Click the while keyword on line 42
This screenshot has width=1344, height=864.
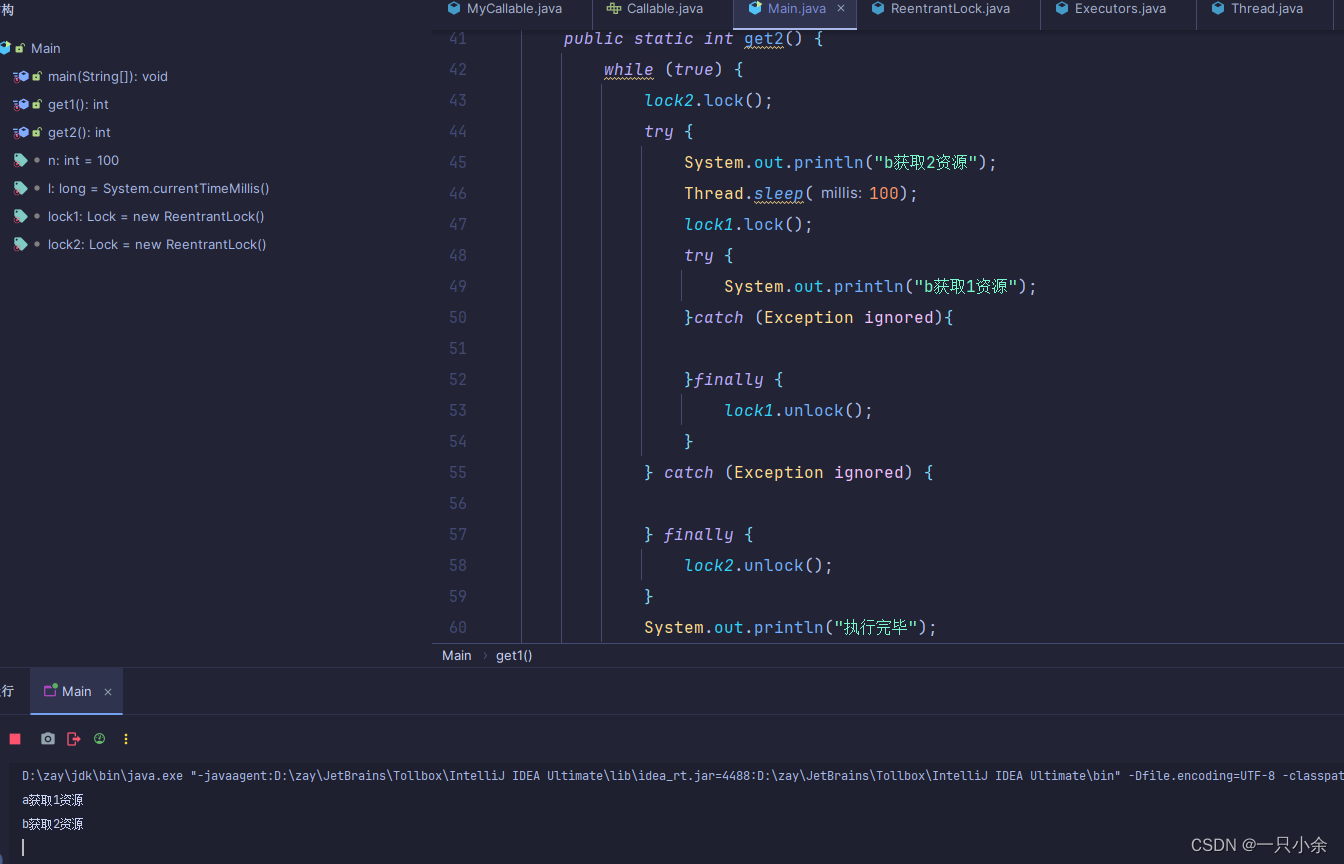629,69
